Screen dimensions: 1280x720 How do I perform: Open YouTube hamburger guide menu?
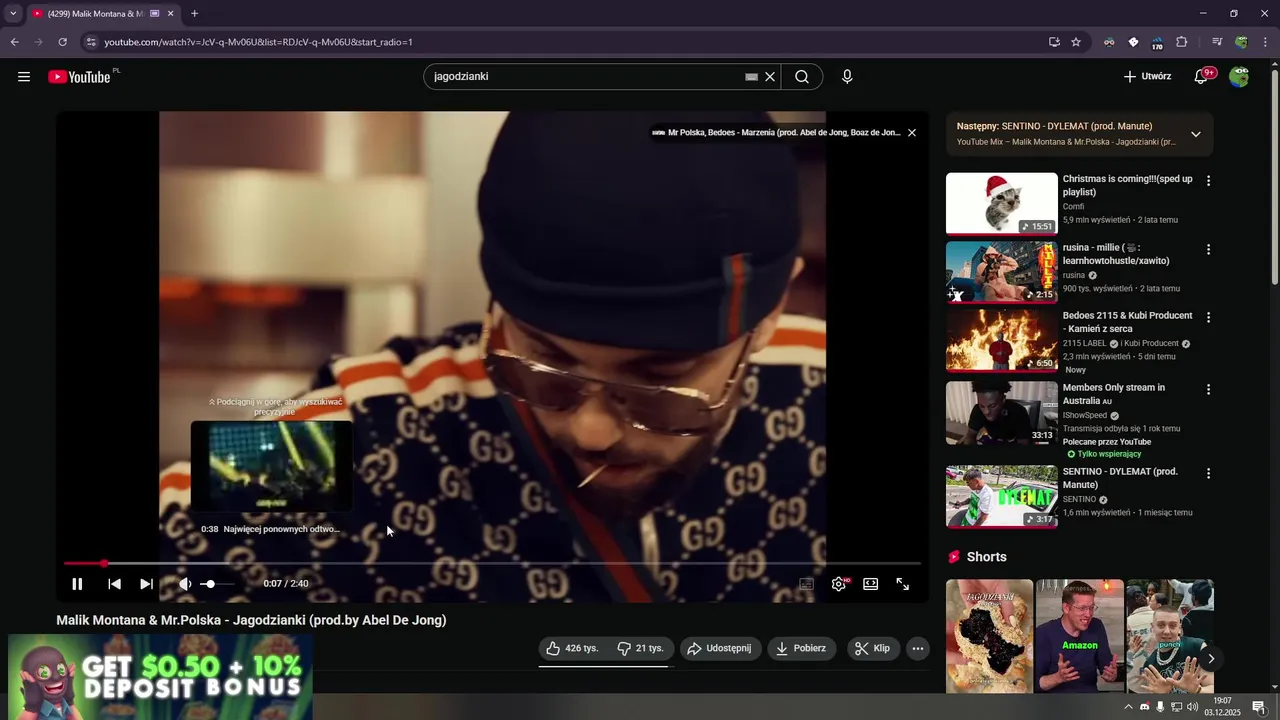[x=24, y=77]
